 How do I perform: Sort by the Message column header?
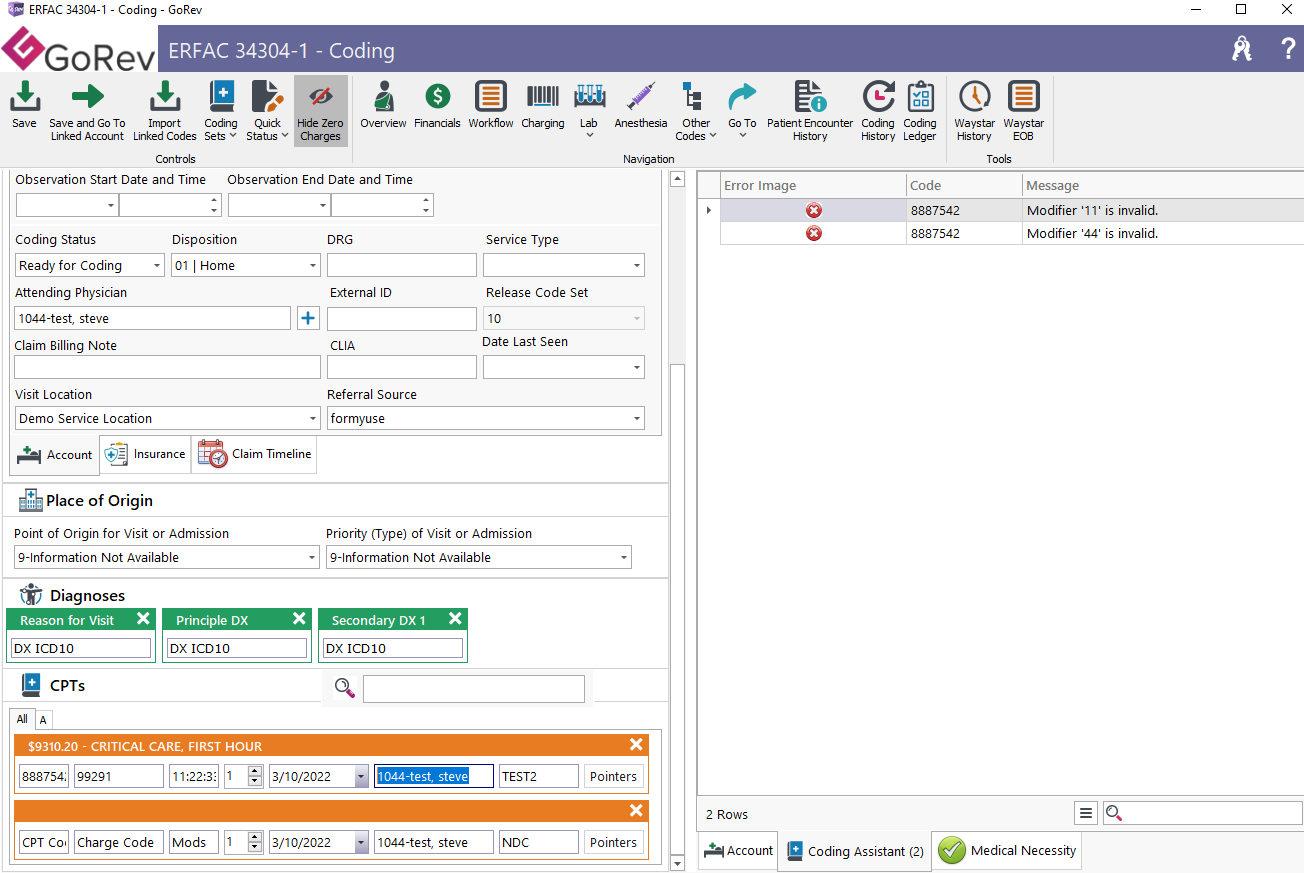(1163, 185)
